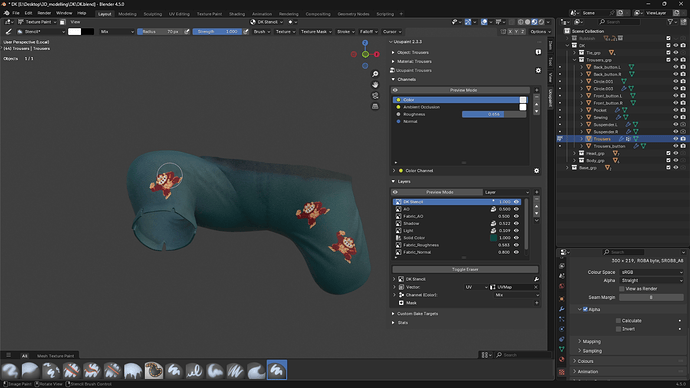Hide Trousers object in outliner
Screen dimensions: 690x388
675,139
